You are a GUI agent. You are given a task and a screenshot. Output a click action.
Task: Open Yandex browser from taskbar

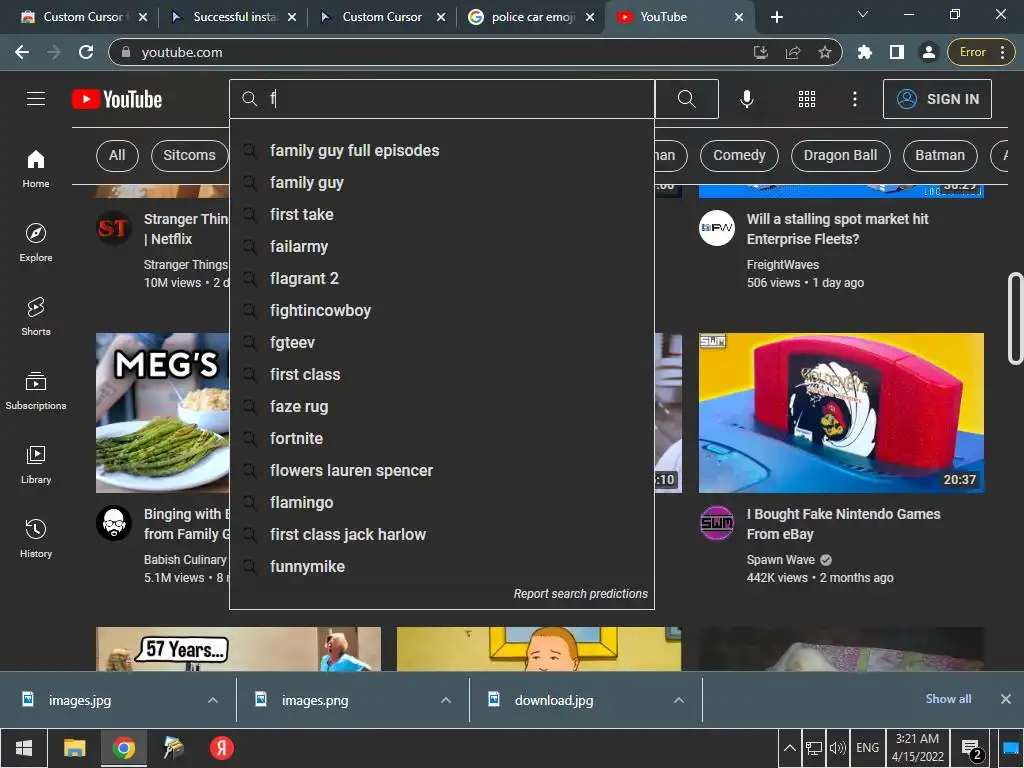[x=221, y=748]
